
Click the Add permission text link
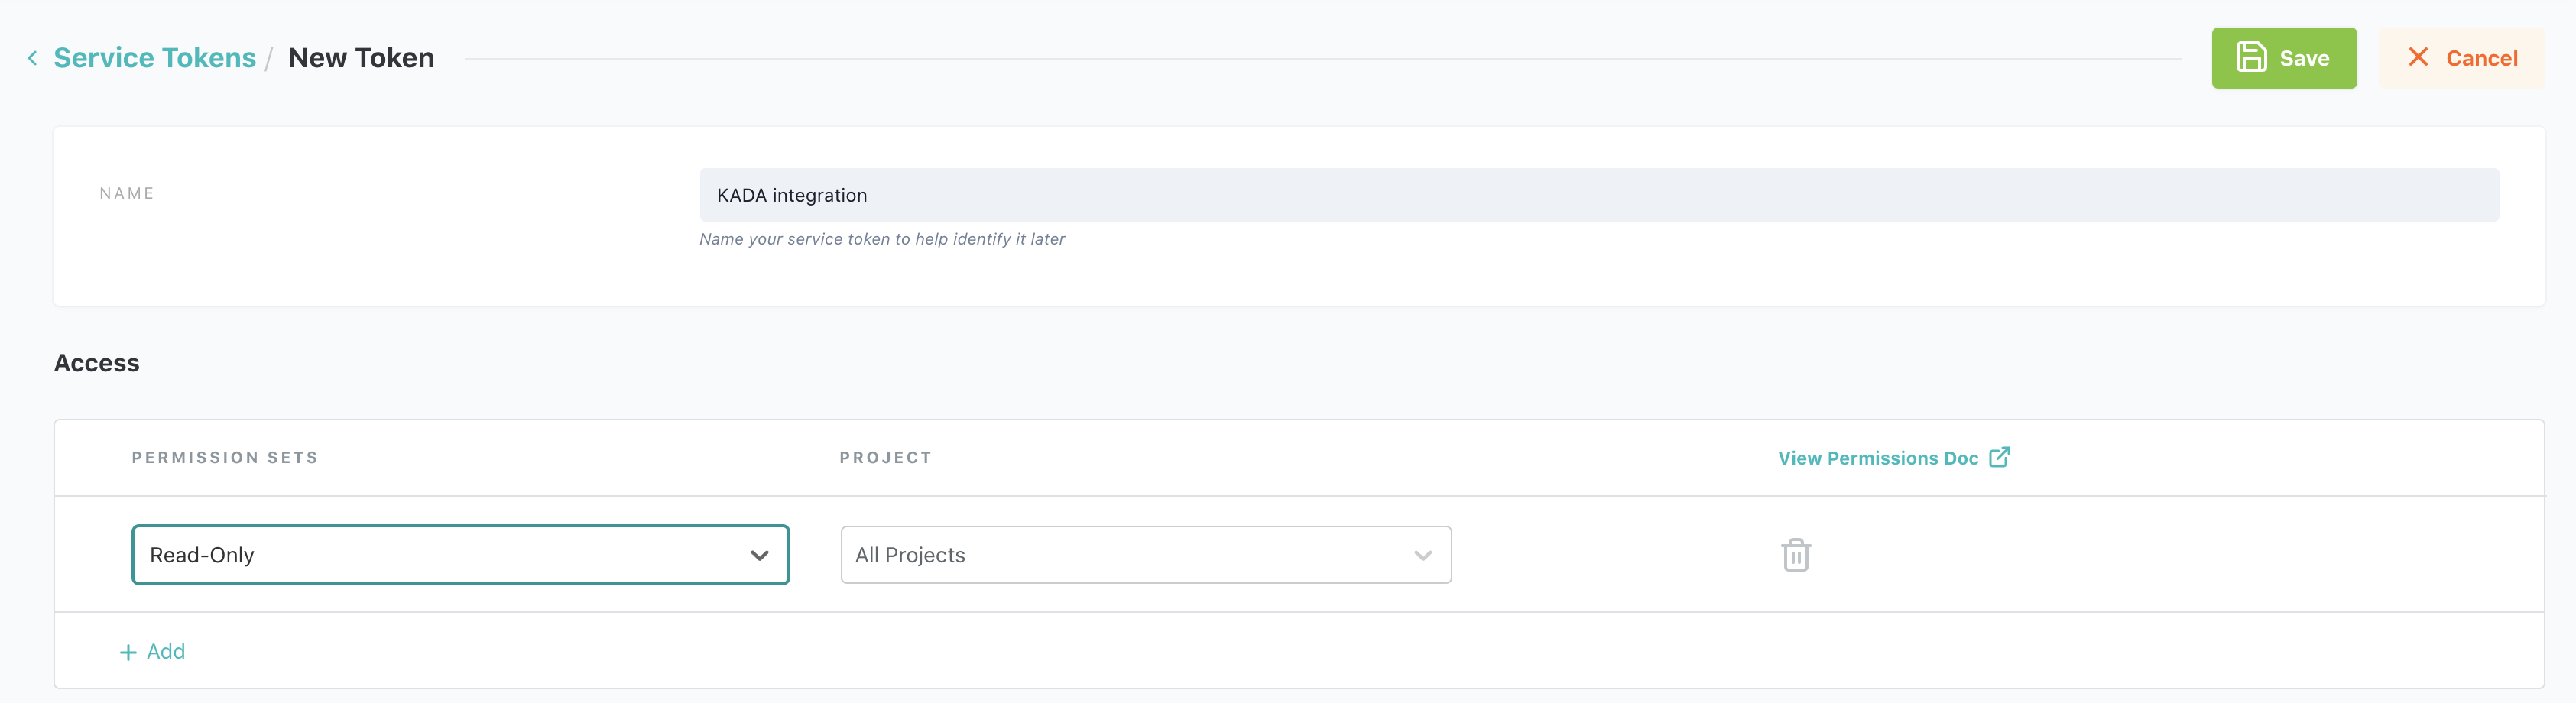pyautogui.click(x=166, y=652)
